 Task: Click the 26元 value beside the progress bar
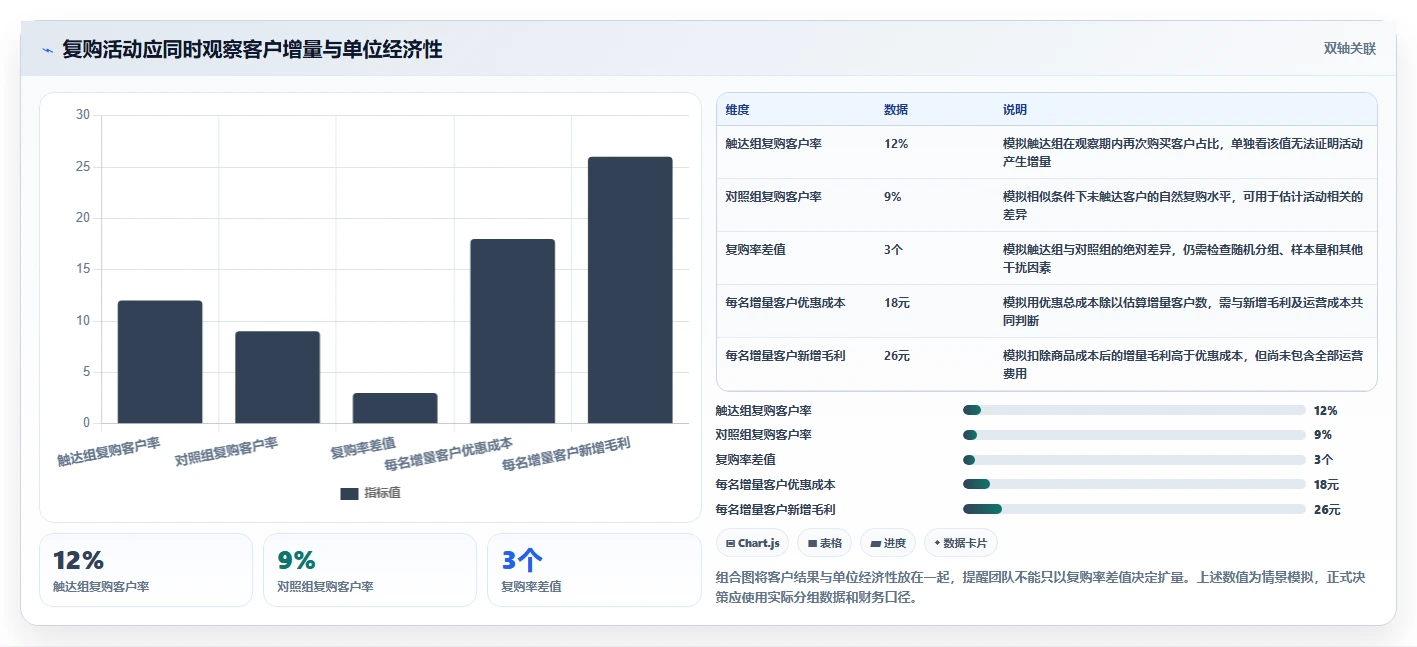pos(1327,510)
